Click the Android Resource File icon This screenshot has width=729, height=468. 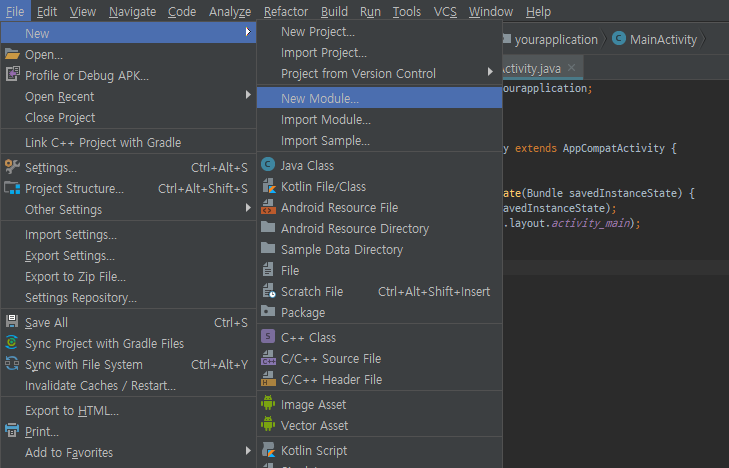[x=267, y=208]
